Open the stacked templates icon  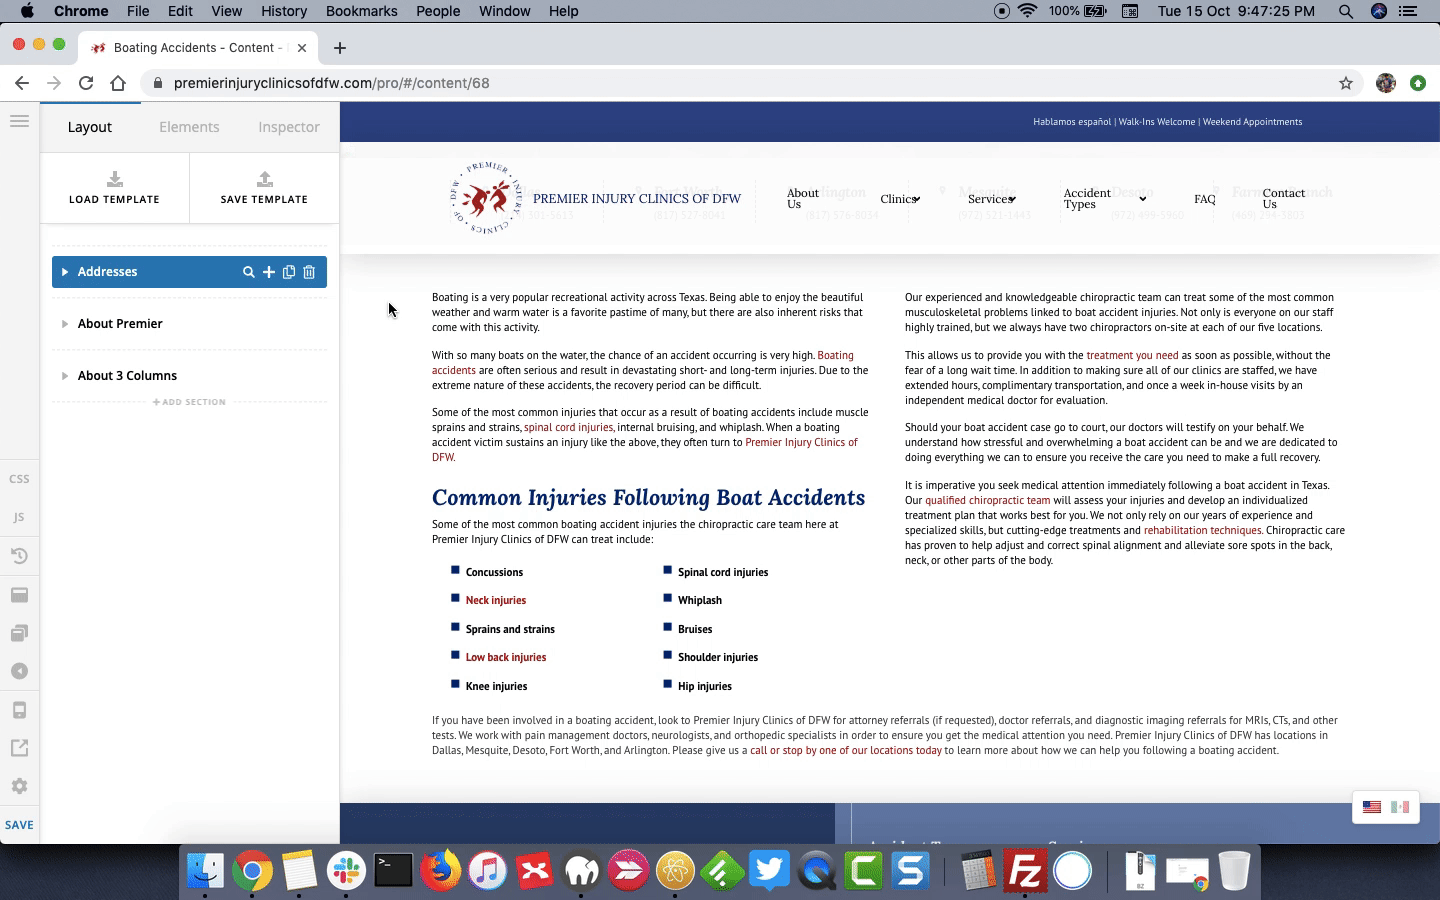click(x=19, y=633)
